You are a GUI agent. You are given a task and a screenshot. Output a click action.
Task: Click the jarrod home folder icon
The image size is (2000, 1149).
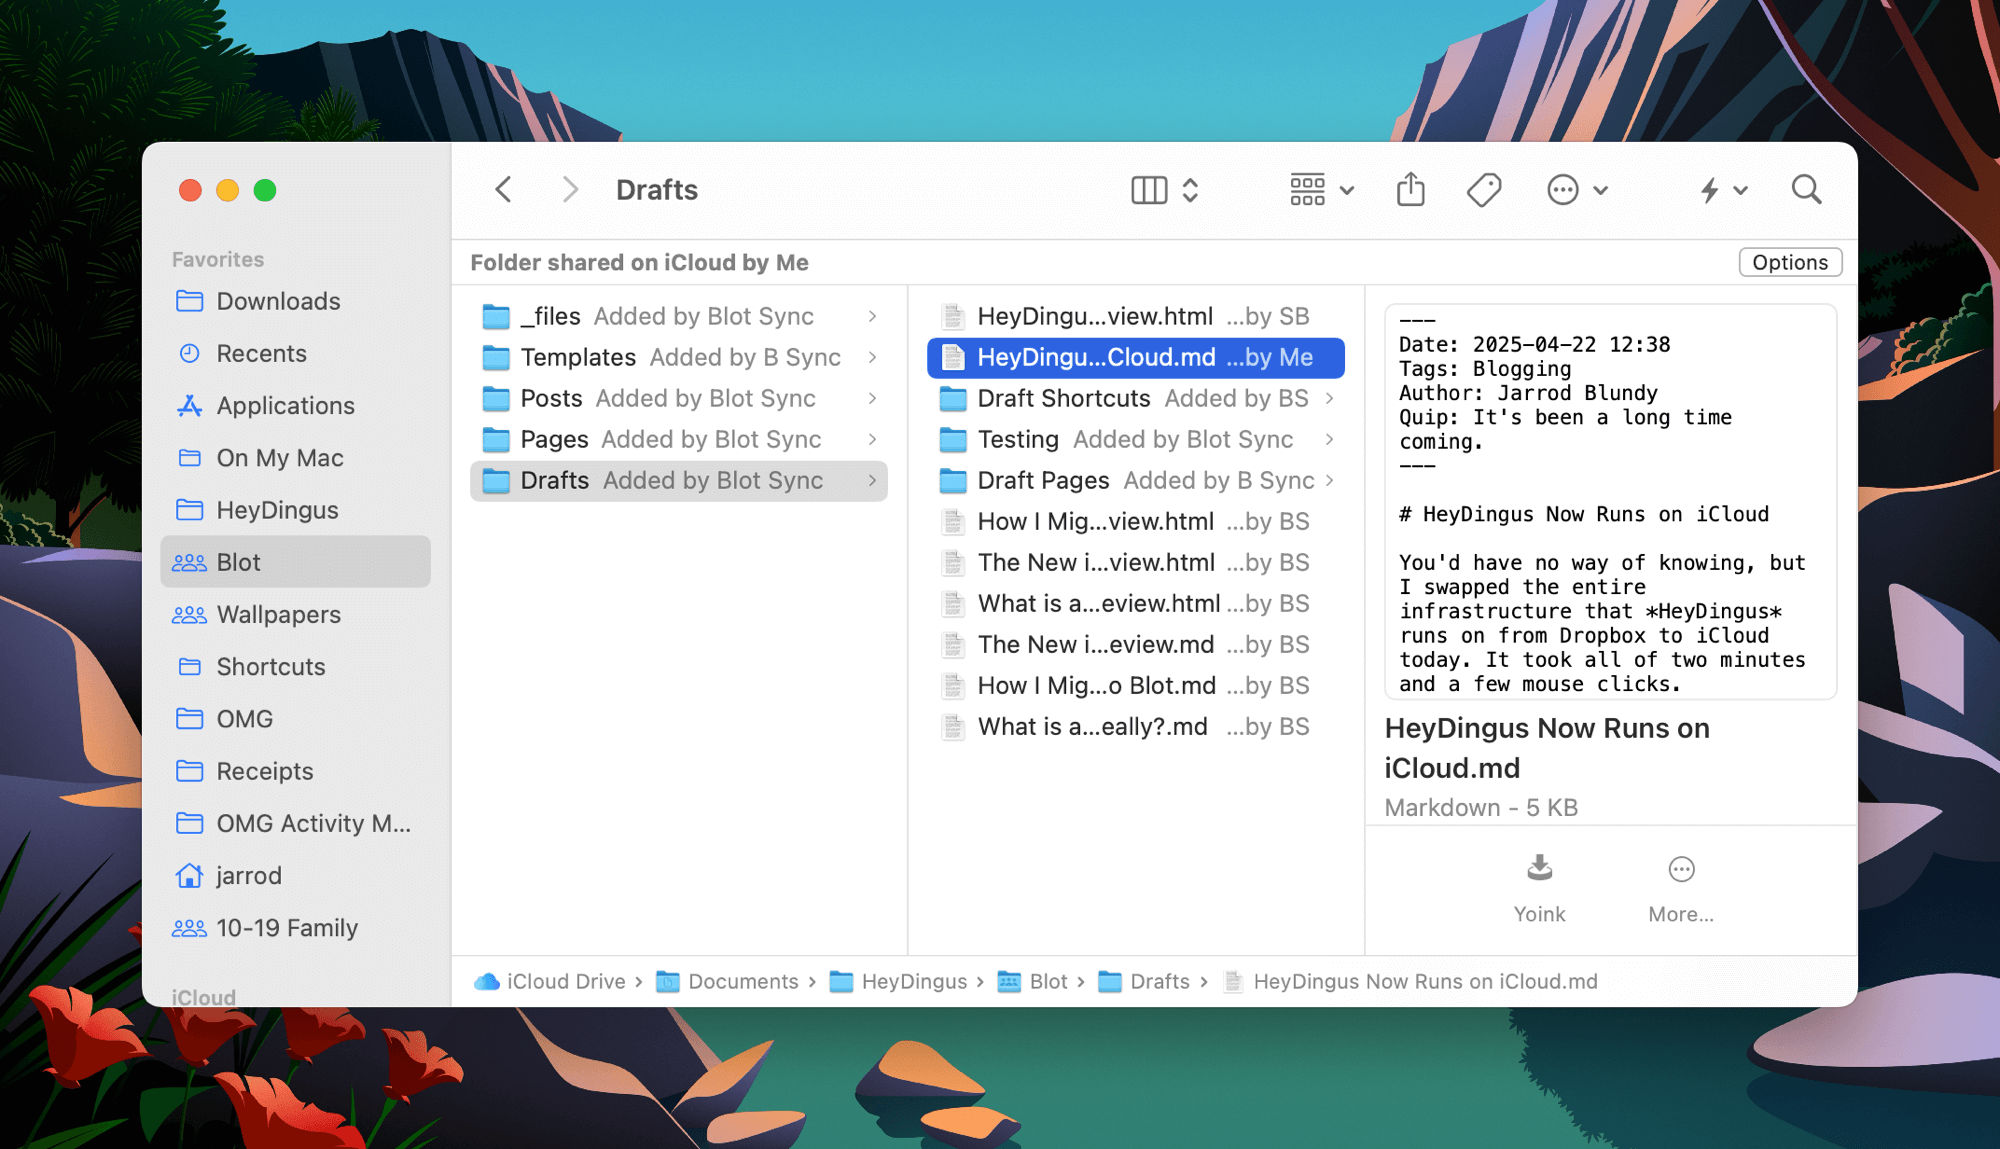[189, 876]
